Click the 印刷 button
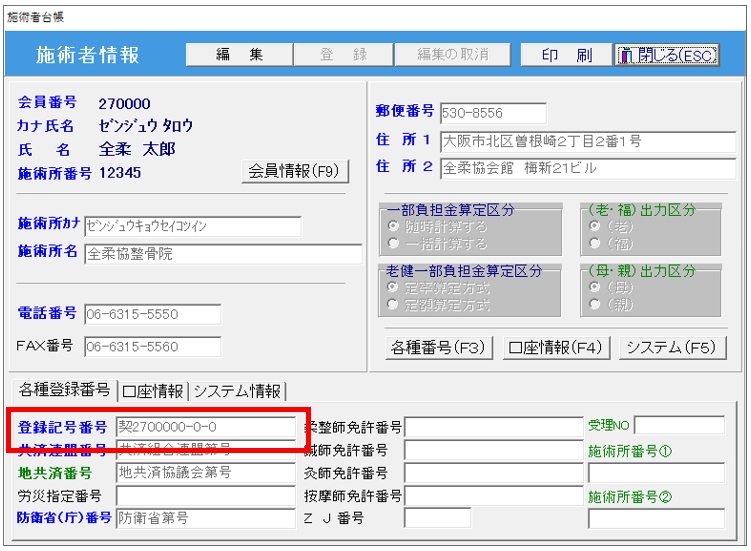The width and height of the screenshot is (751, 551). pyautogui.click(x=566, y=56)
